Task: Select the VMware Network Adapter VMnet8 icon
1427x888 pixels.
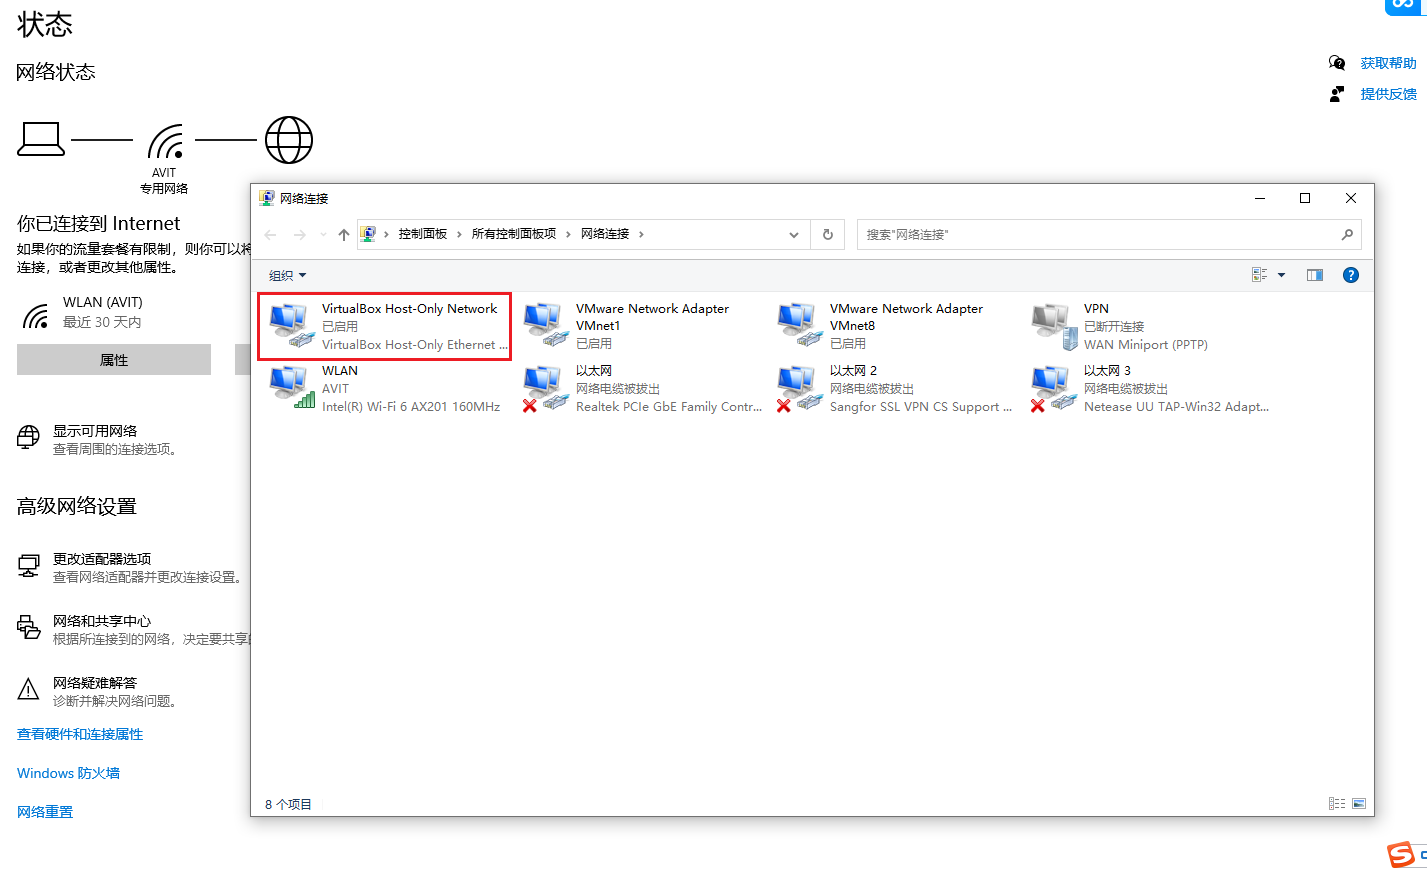Action: click(799, 326)
